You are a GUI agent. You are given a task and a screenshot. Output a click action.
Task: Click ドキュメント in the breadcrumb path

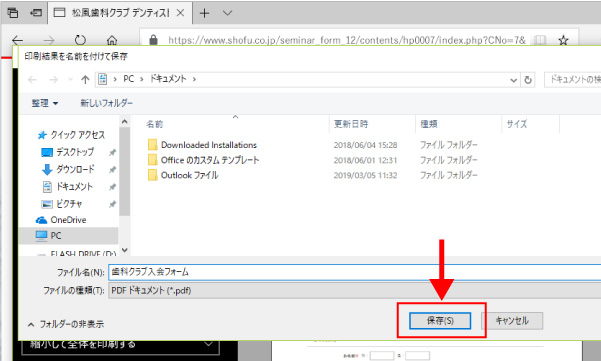pyautogui.click(x=168, y=79)
